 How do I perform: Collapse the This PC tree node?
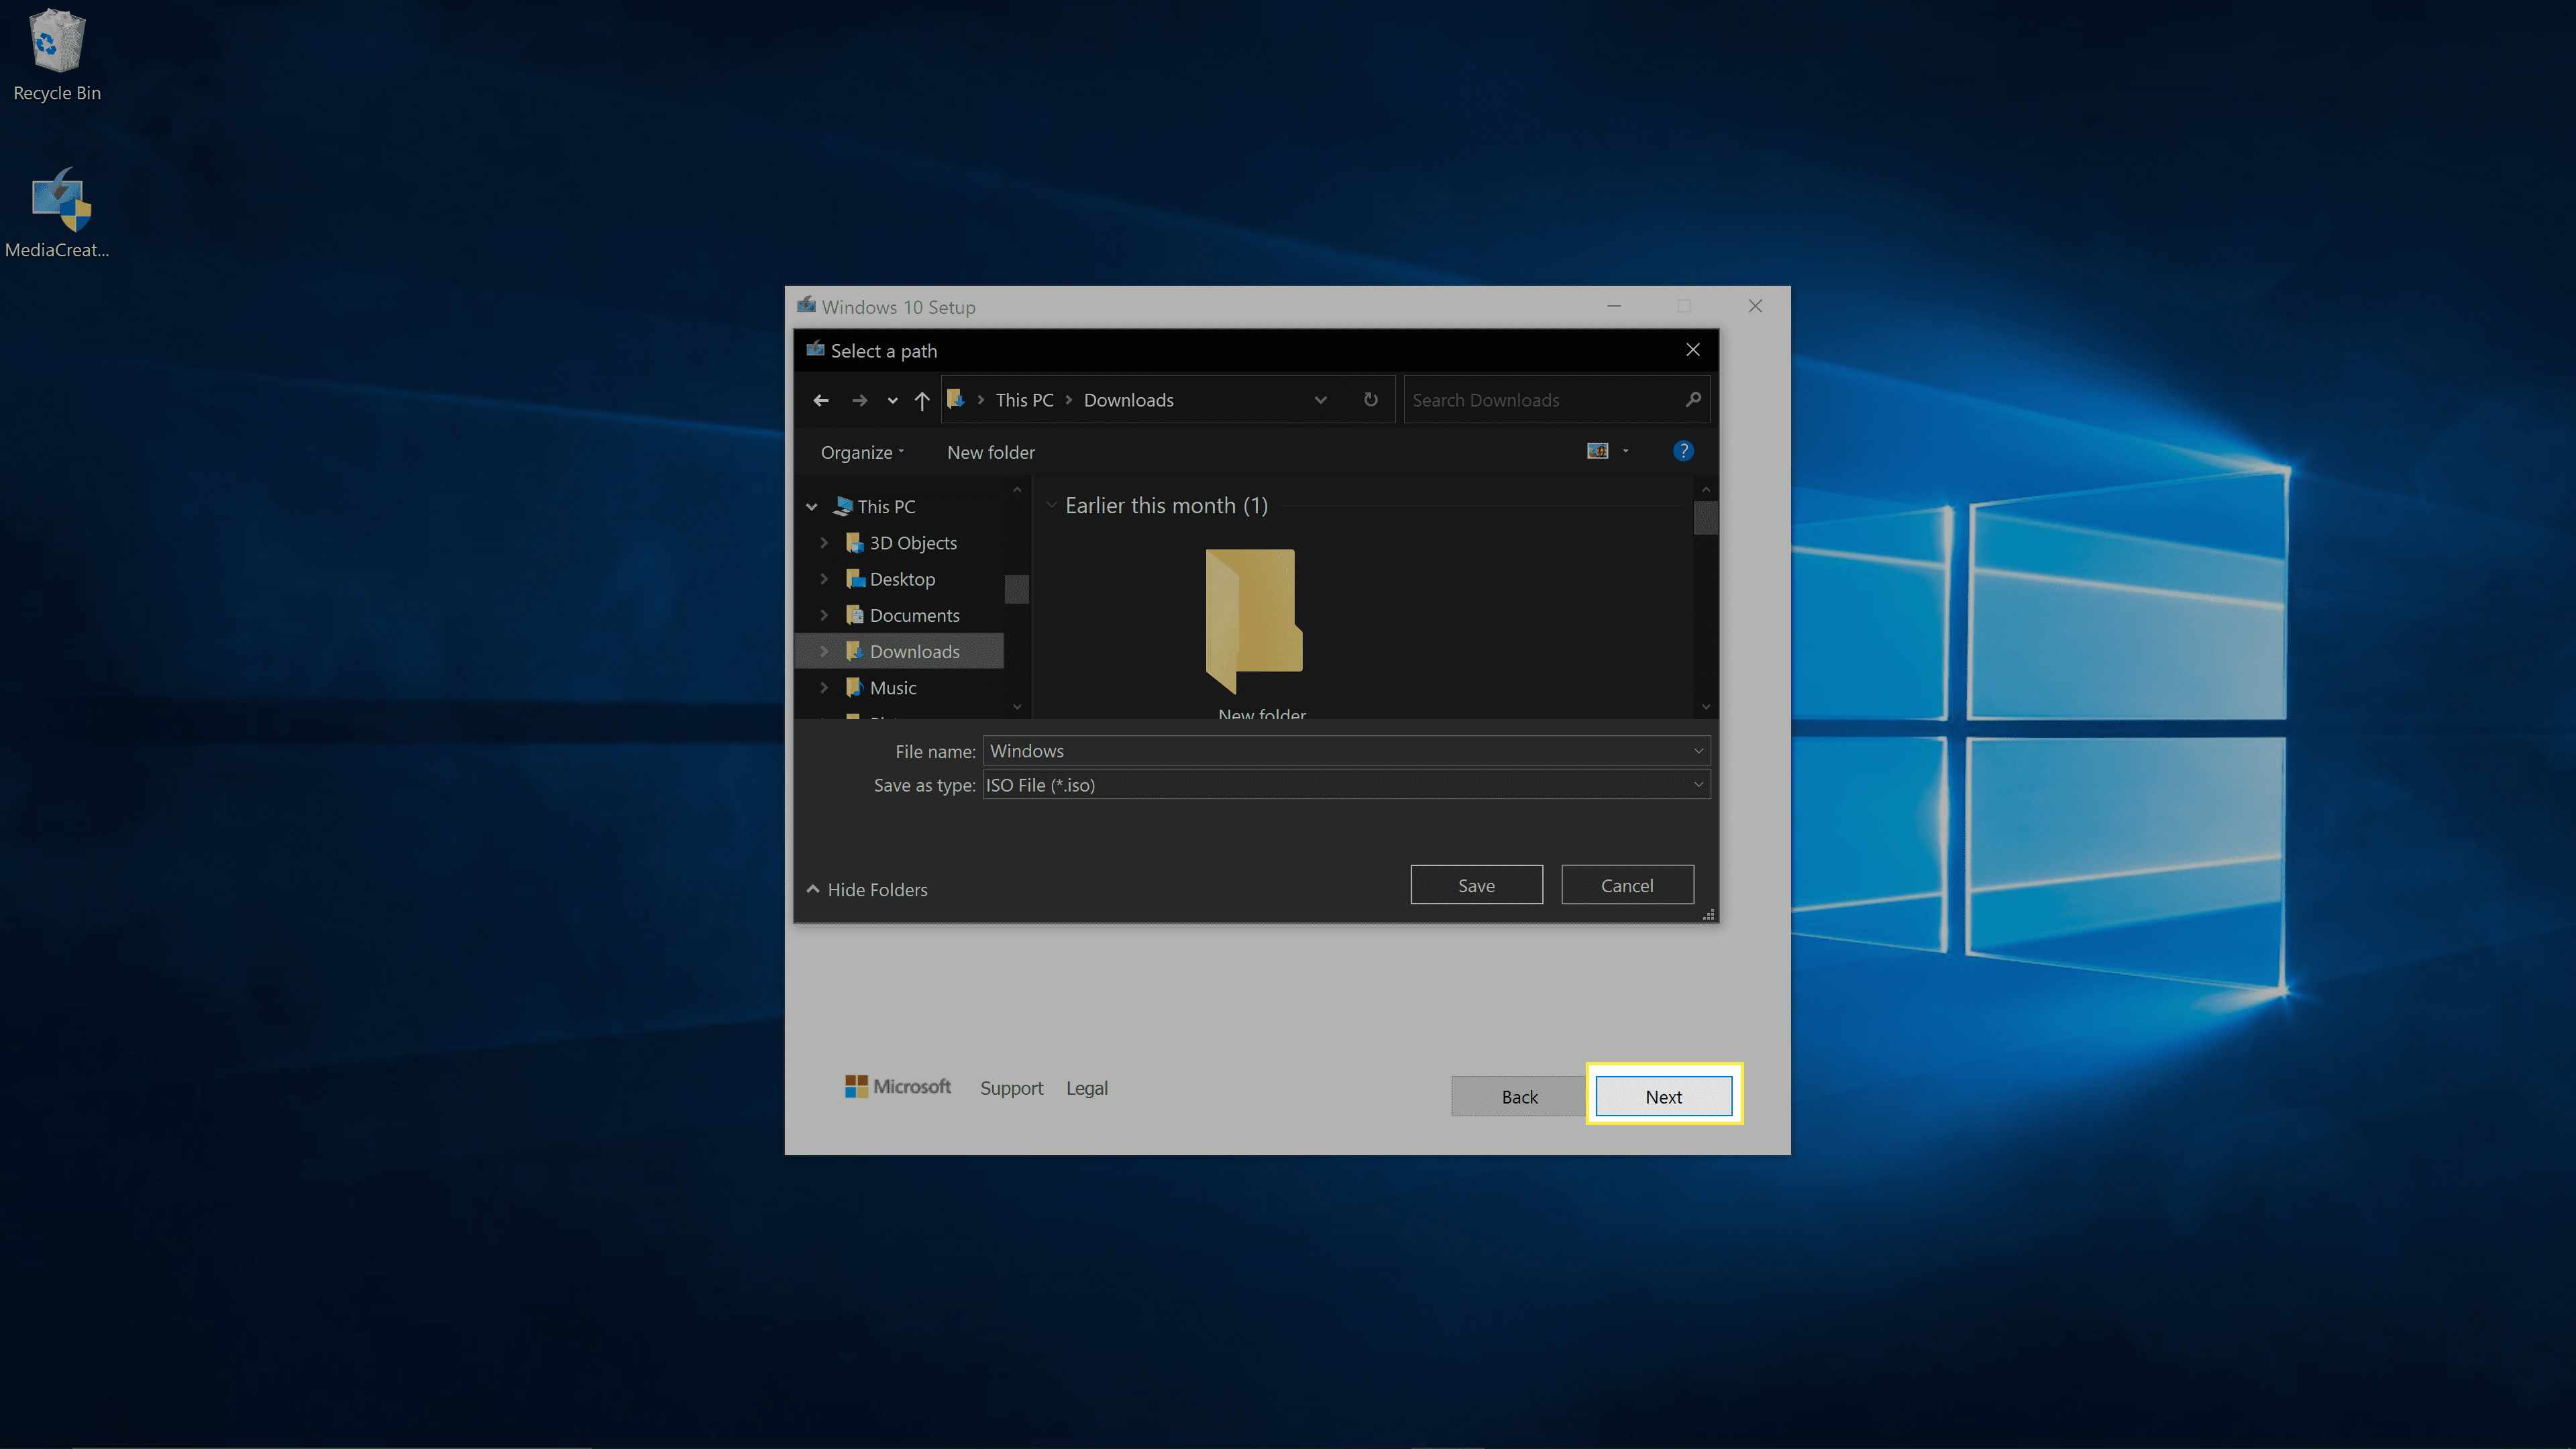click(812, 507)
